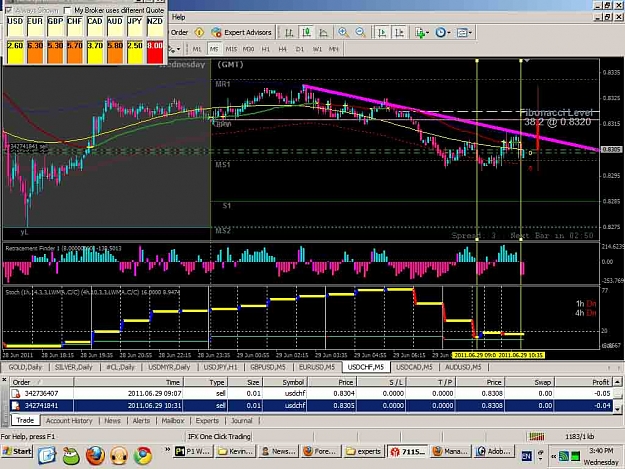
Task: Switch to Mailbox terminal tab
Action: point(173,420)
